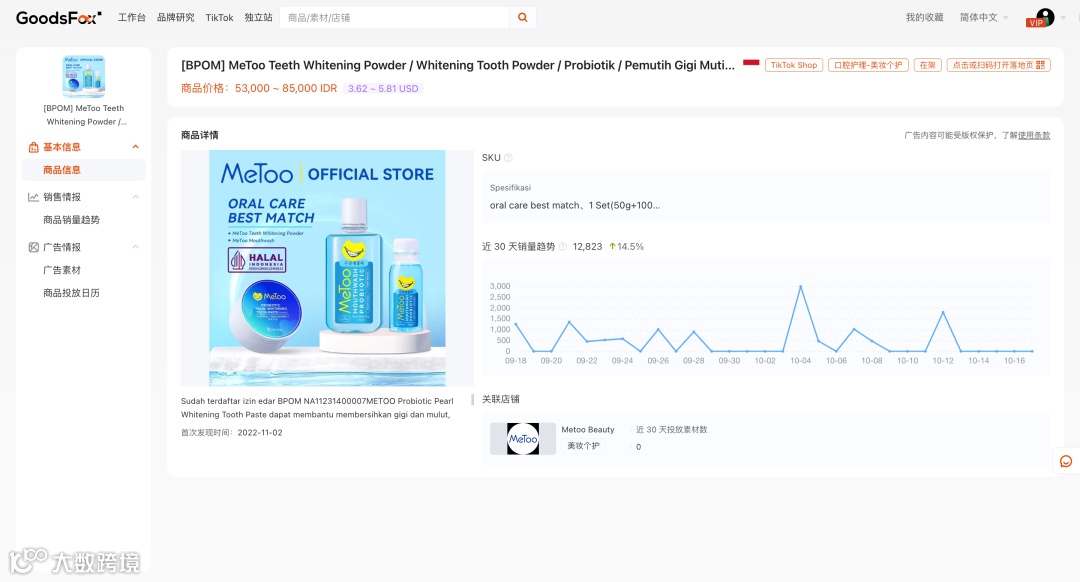The image size is (1080, 582).
Task: Collapse the 基本信息 section
Action: 136,147
